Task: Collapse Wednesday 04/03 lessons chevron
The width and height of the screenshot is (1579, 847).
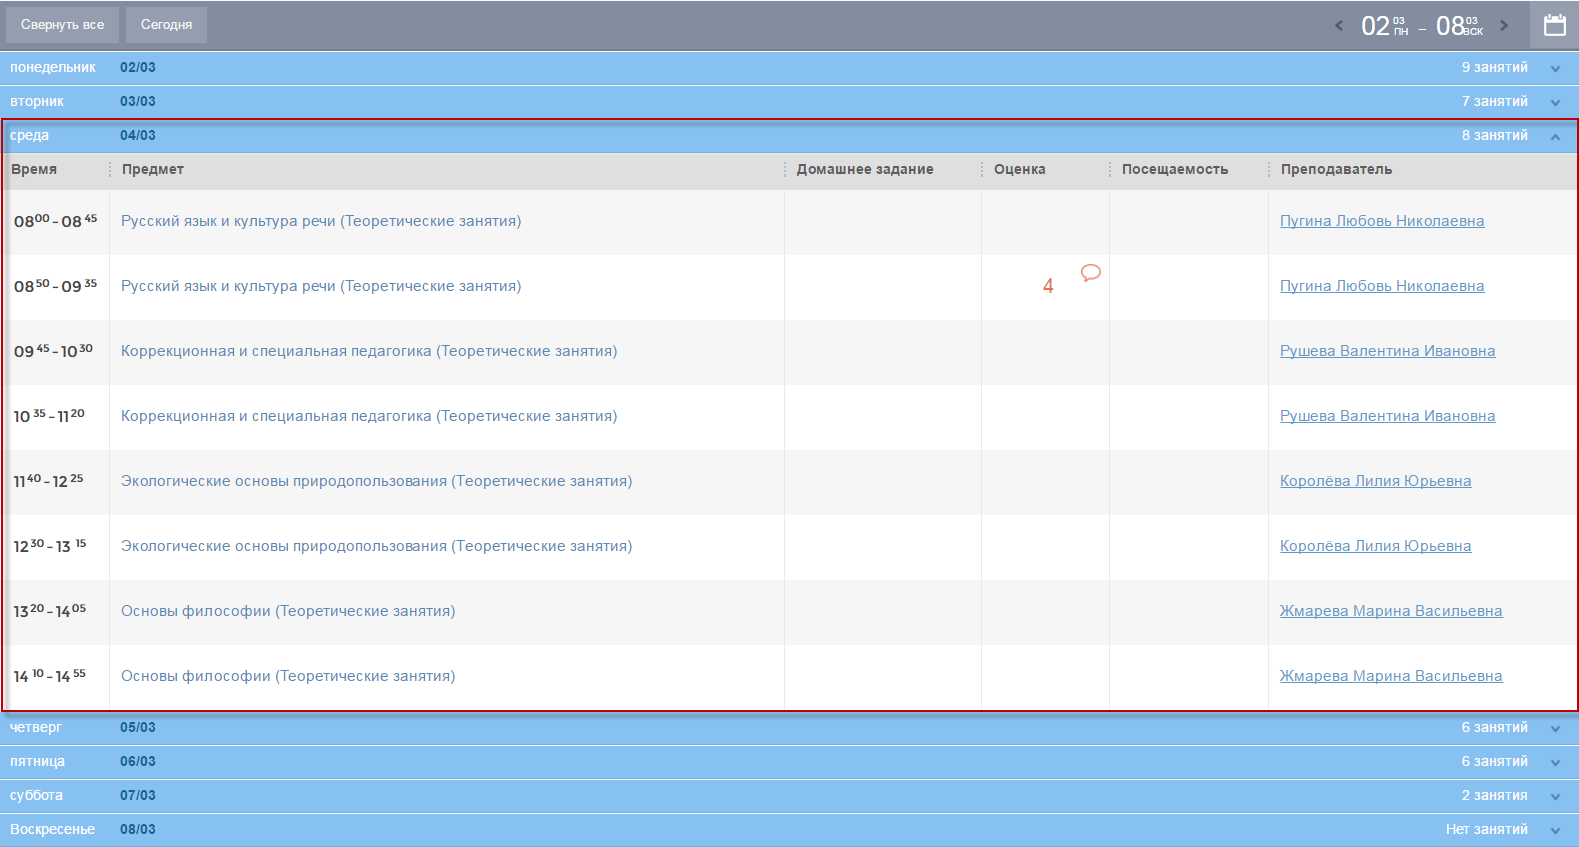Action: pos(1555,137)
